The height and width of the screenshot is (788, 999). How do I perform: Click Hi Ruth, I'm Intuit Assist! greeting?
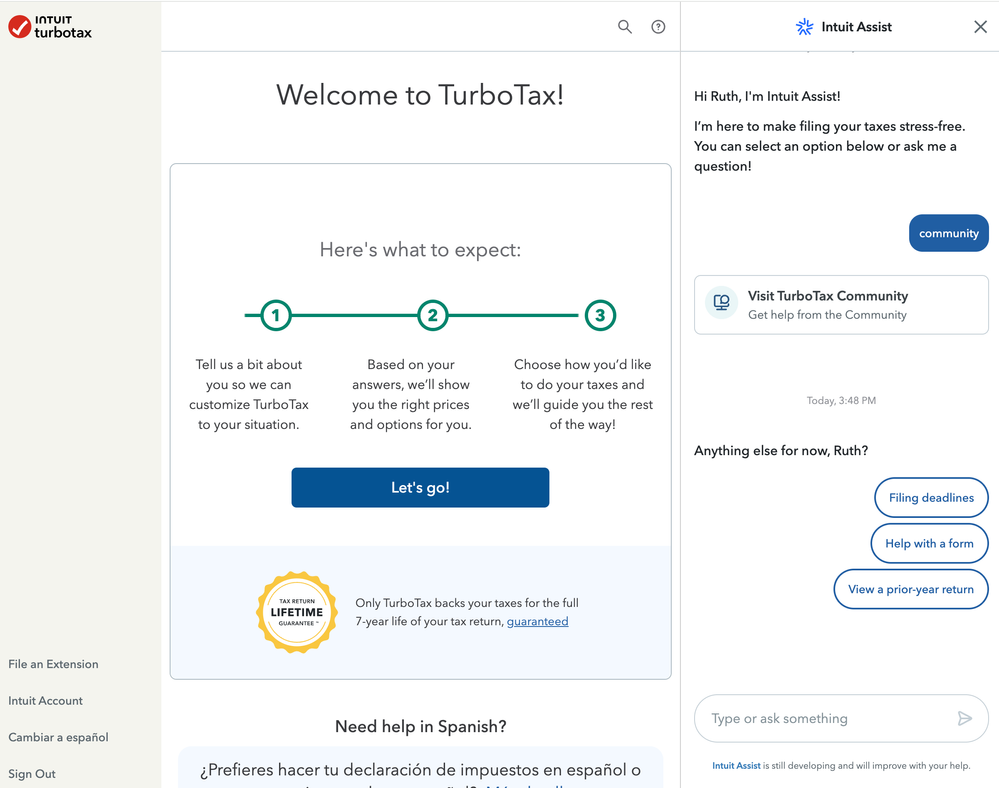pyautogui.click(x=767, y=96)
